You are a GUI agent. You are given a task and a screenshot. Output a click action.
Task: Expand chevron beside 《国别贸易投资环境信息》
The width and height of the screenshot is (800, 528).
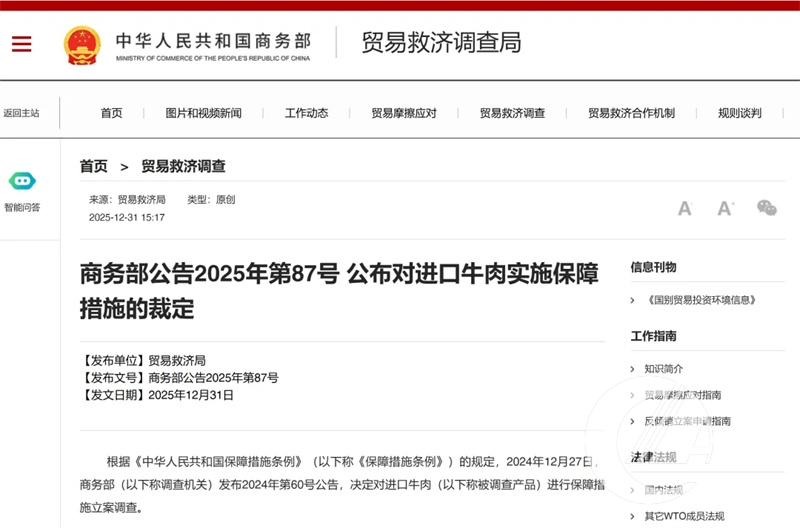pyautogui.click(x=633, y=300)
